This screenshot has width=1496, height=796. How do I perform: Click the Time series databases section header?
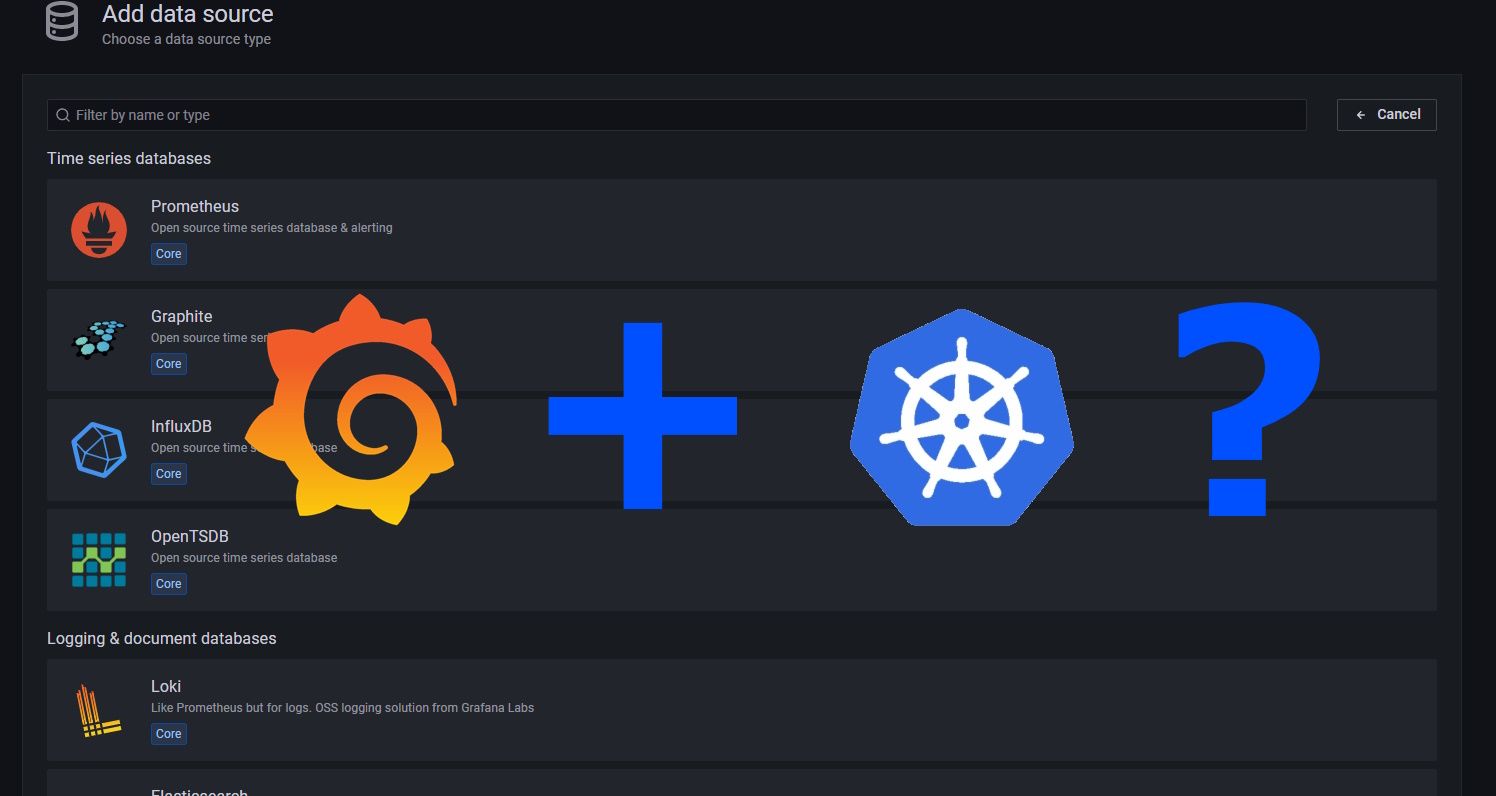point(129,158)
